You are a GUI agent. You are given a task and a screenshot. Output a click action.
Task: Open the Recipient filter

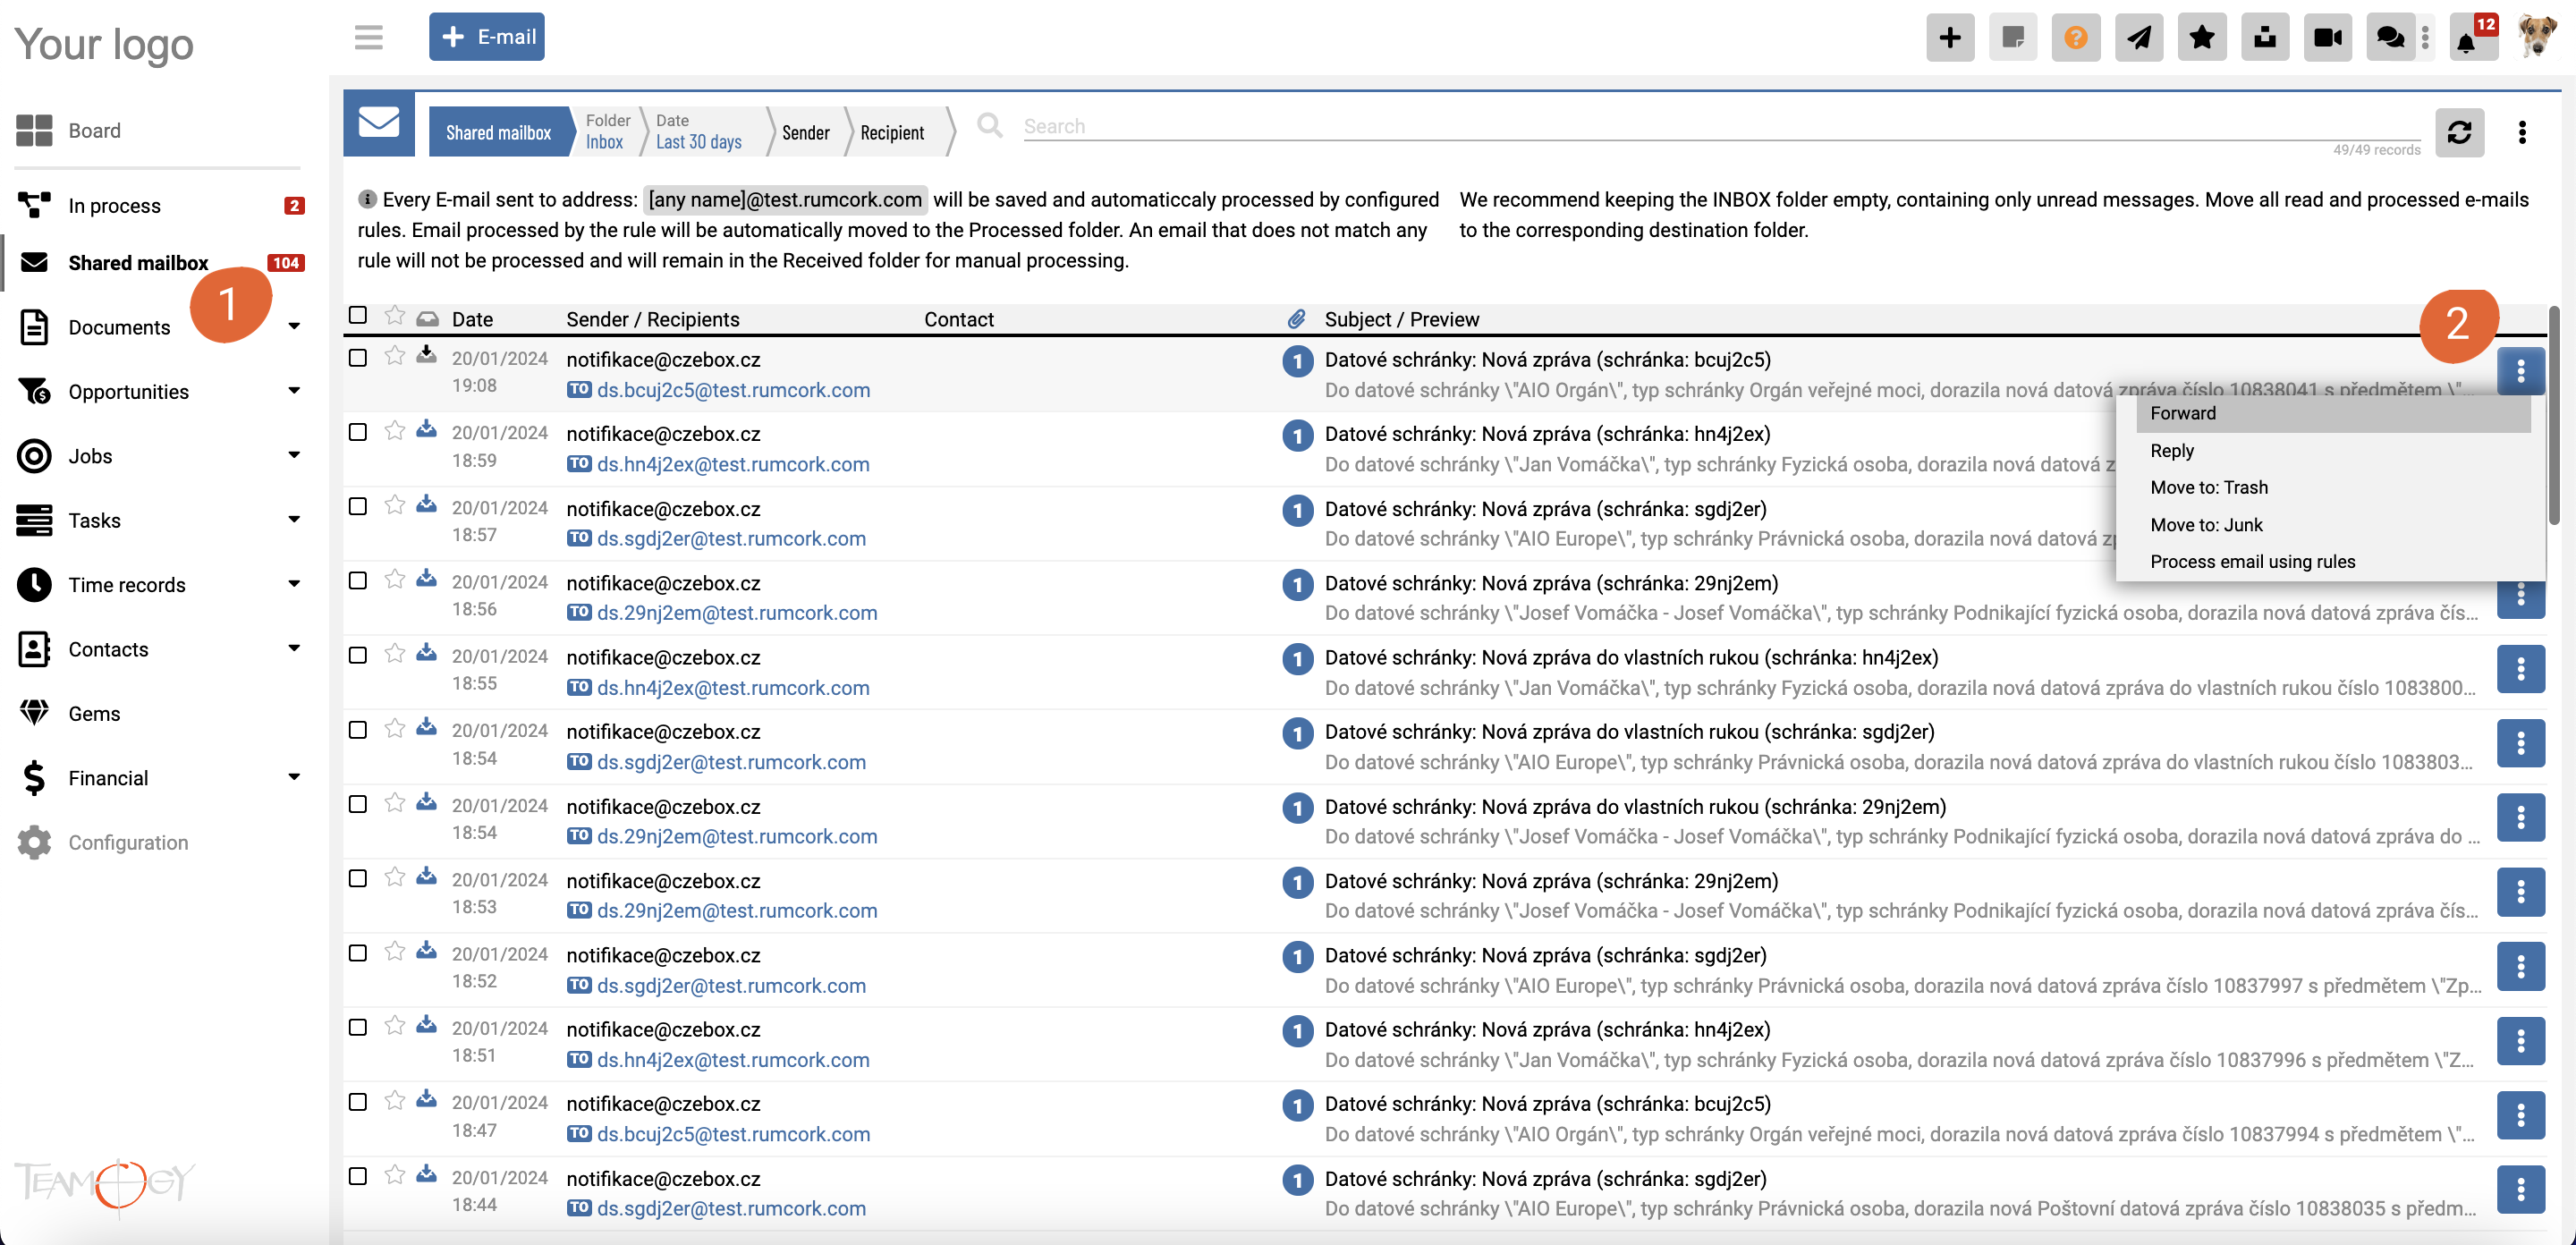pos(892,132)
